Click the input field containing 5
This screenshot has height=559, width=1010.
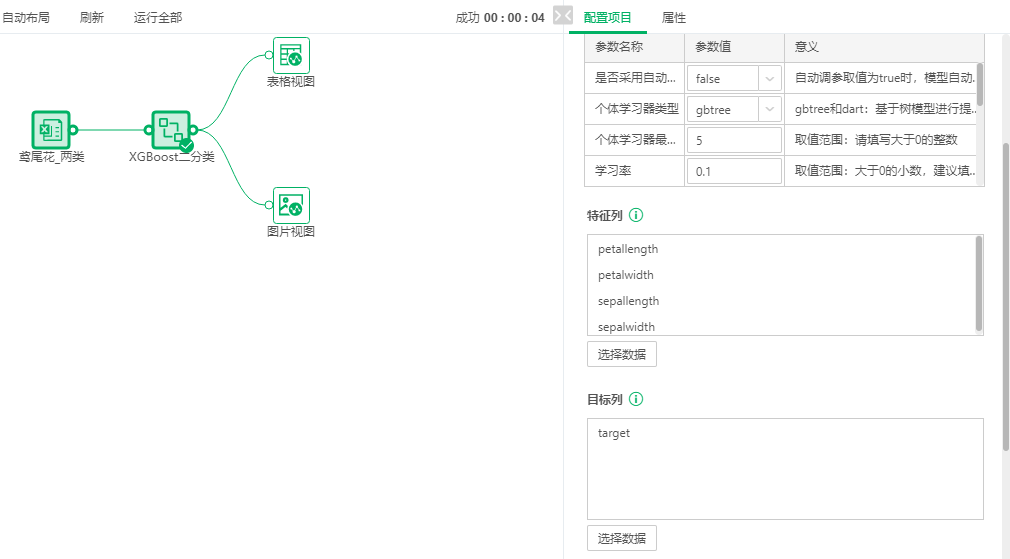[734, 140]
